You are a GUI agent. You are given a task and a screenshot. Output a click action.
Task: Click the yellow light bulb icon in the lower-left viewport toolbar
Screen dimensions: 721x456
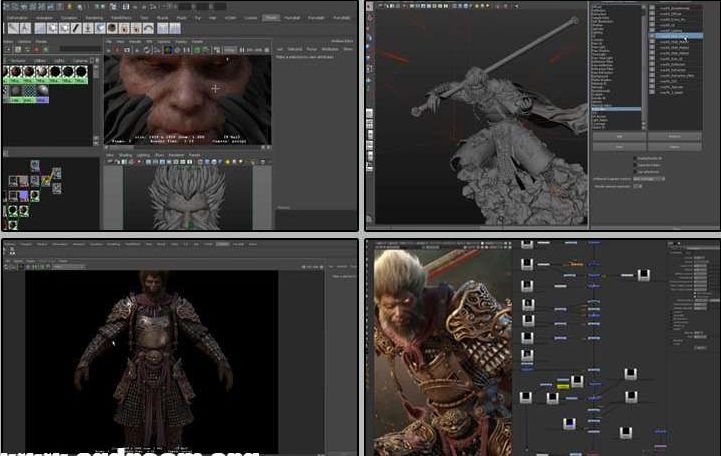tap(228, 162)
